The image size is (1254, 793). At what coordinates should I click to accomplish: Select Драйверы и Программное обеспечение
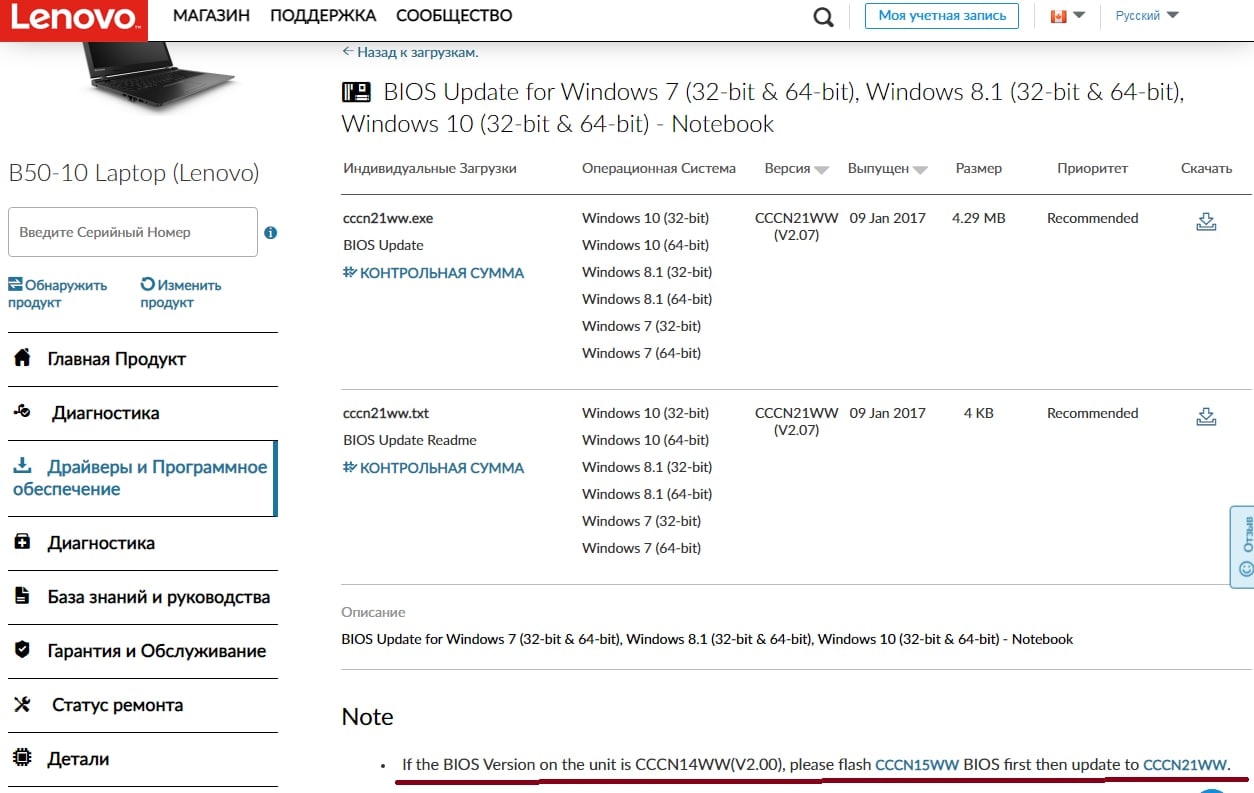pyautogui.click(x=143, y=478)
